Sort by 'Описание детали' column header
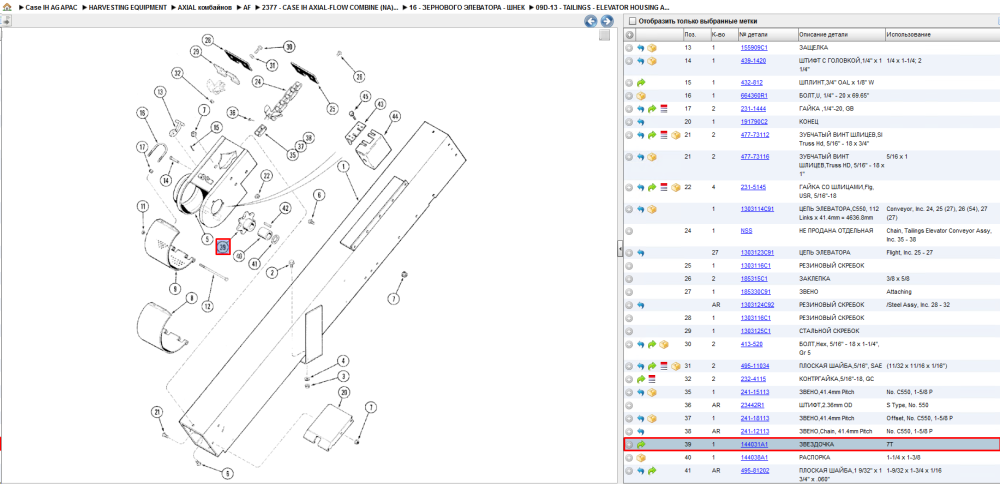Image resolution: width=1000 pixels, height=484 pixels. pyautogui.click(x=841, y=34)
